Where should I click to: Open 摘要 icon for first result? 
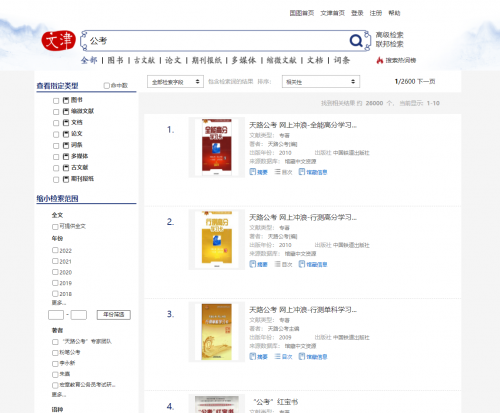(253, 172)
